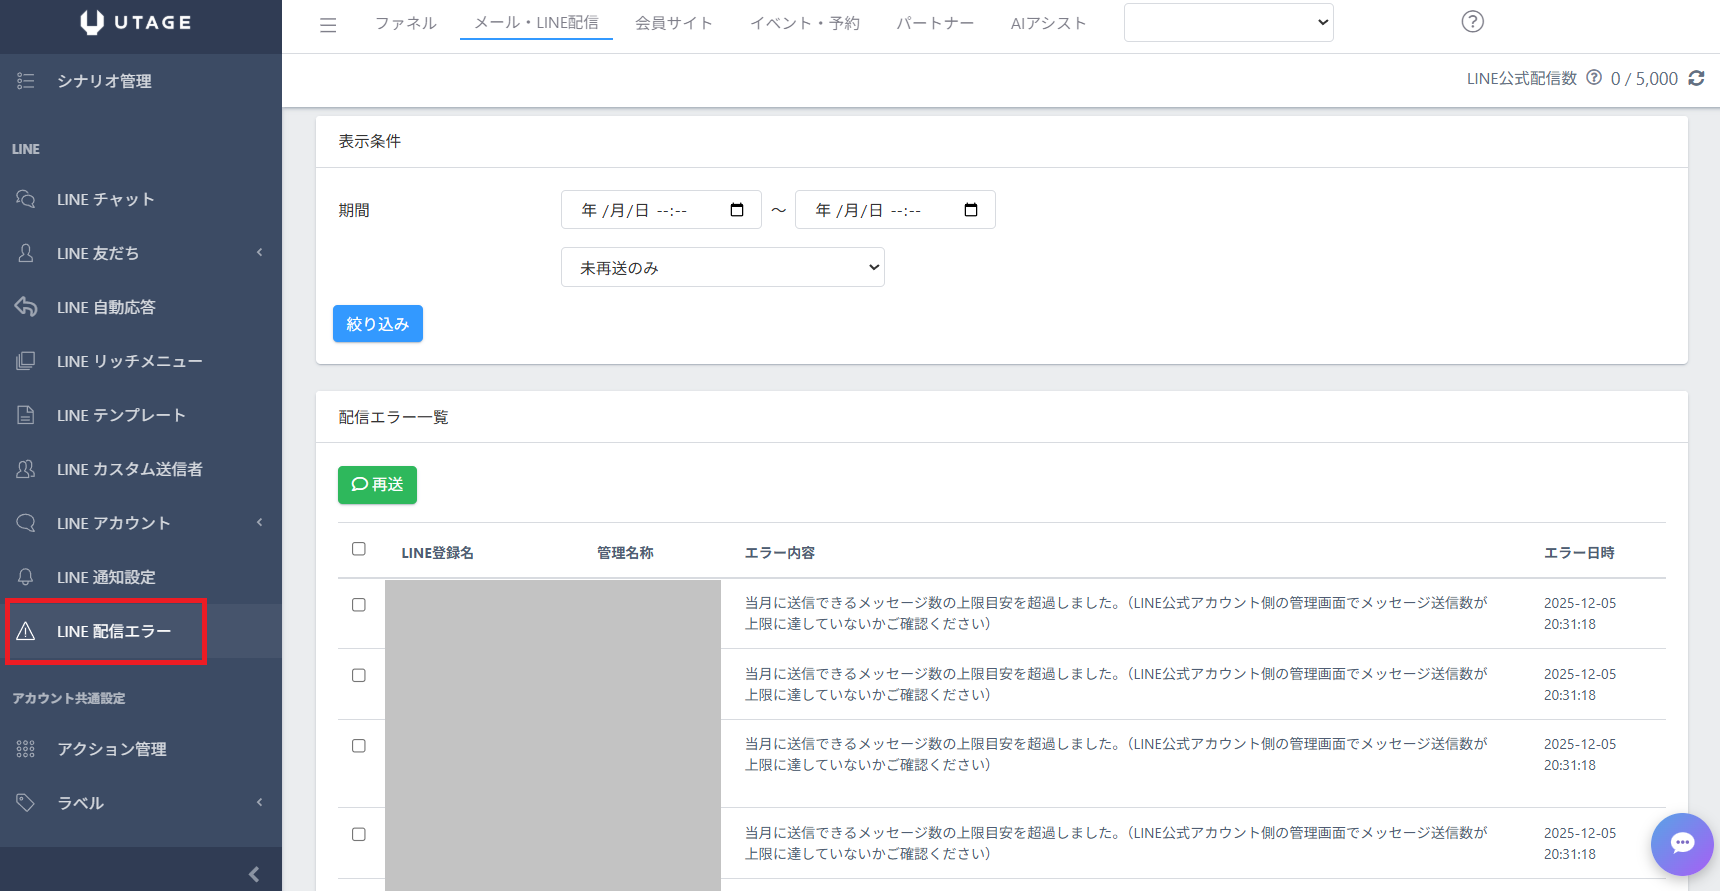1720x891 pixels.
Task: Open the empty account selector dropdown
Action: click(x=1228, y=23)
